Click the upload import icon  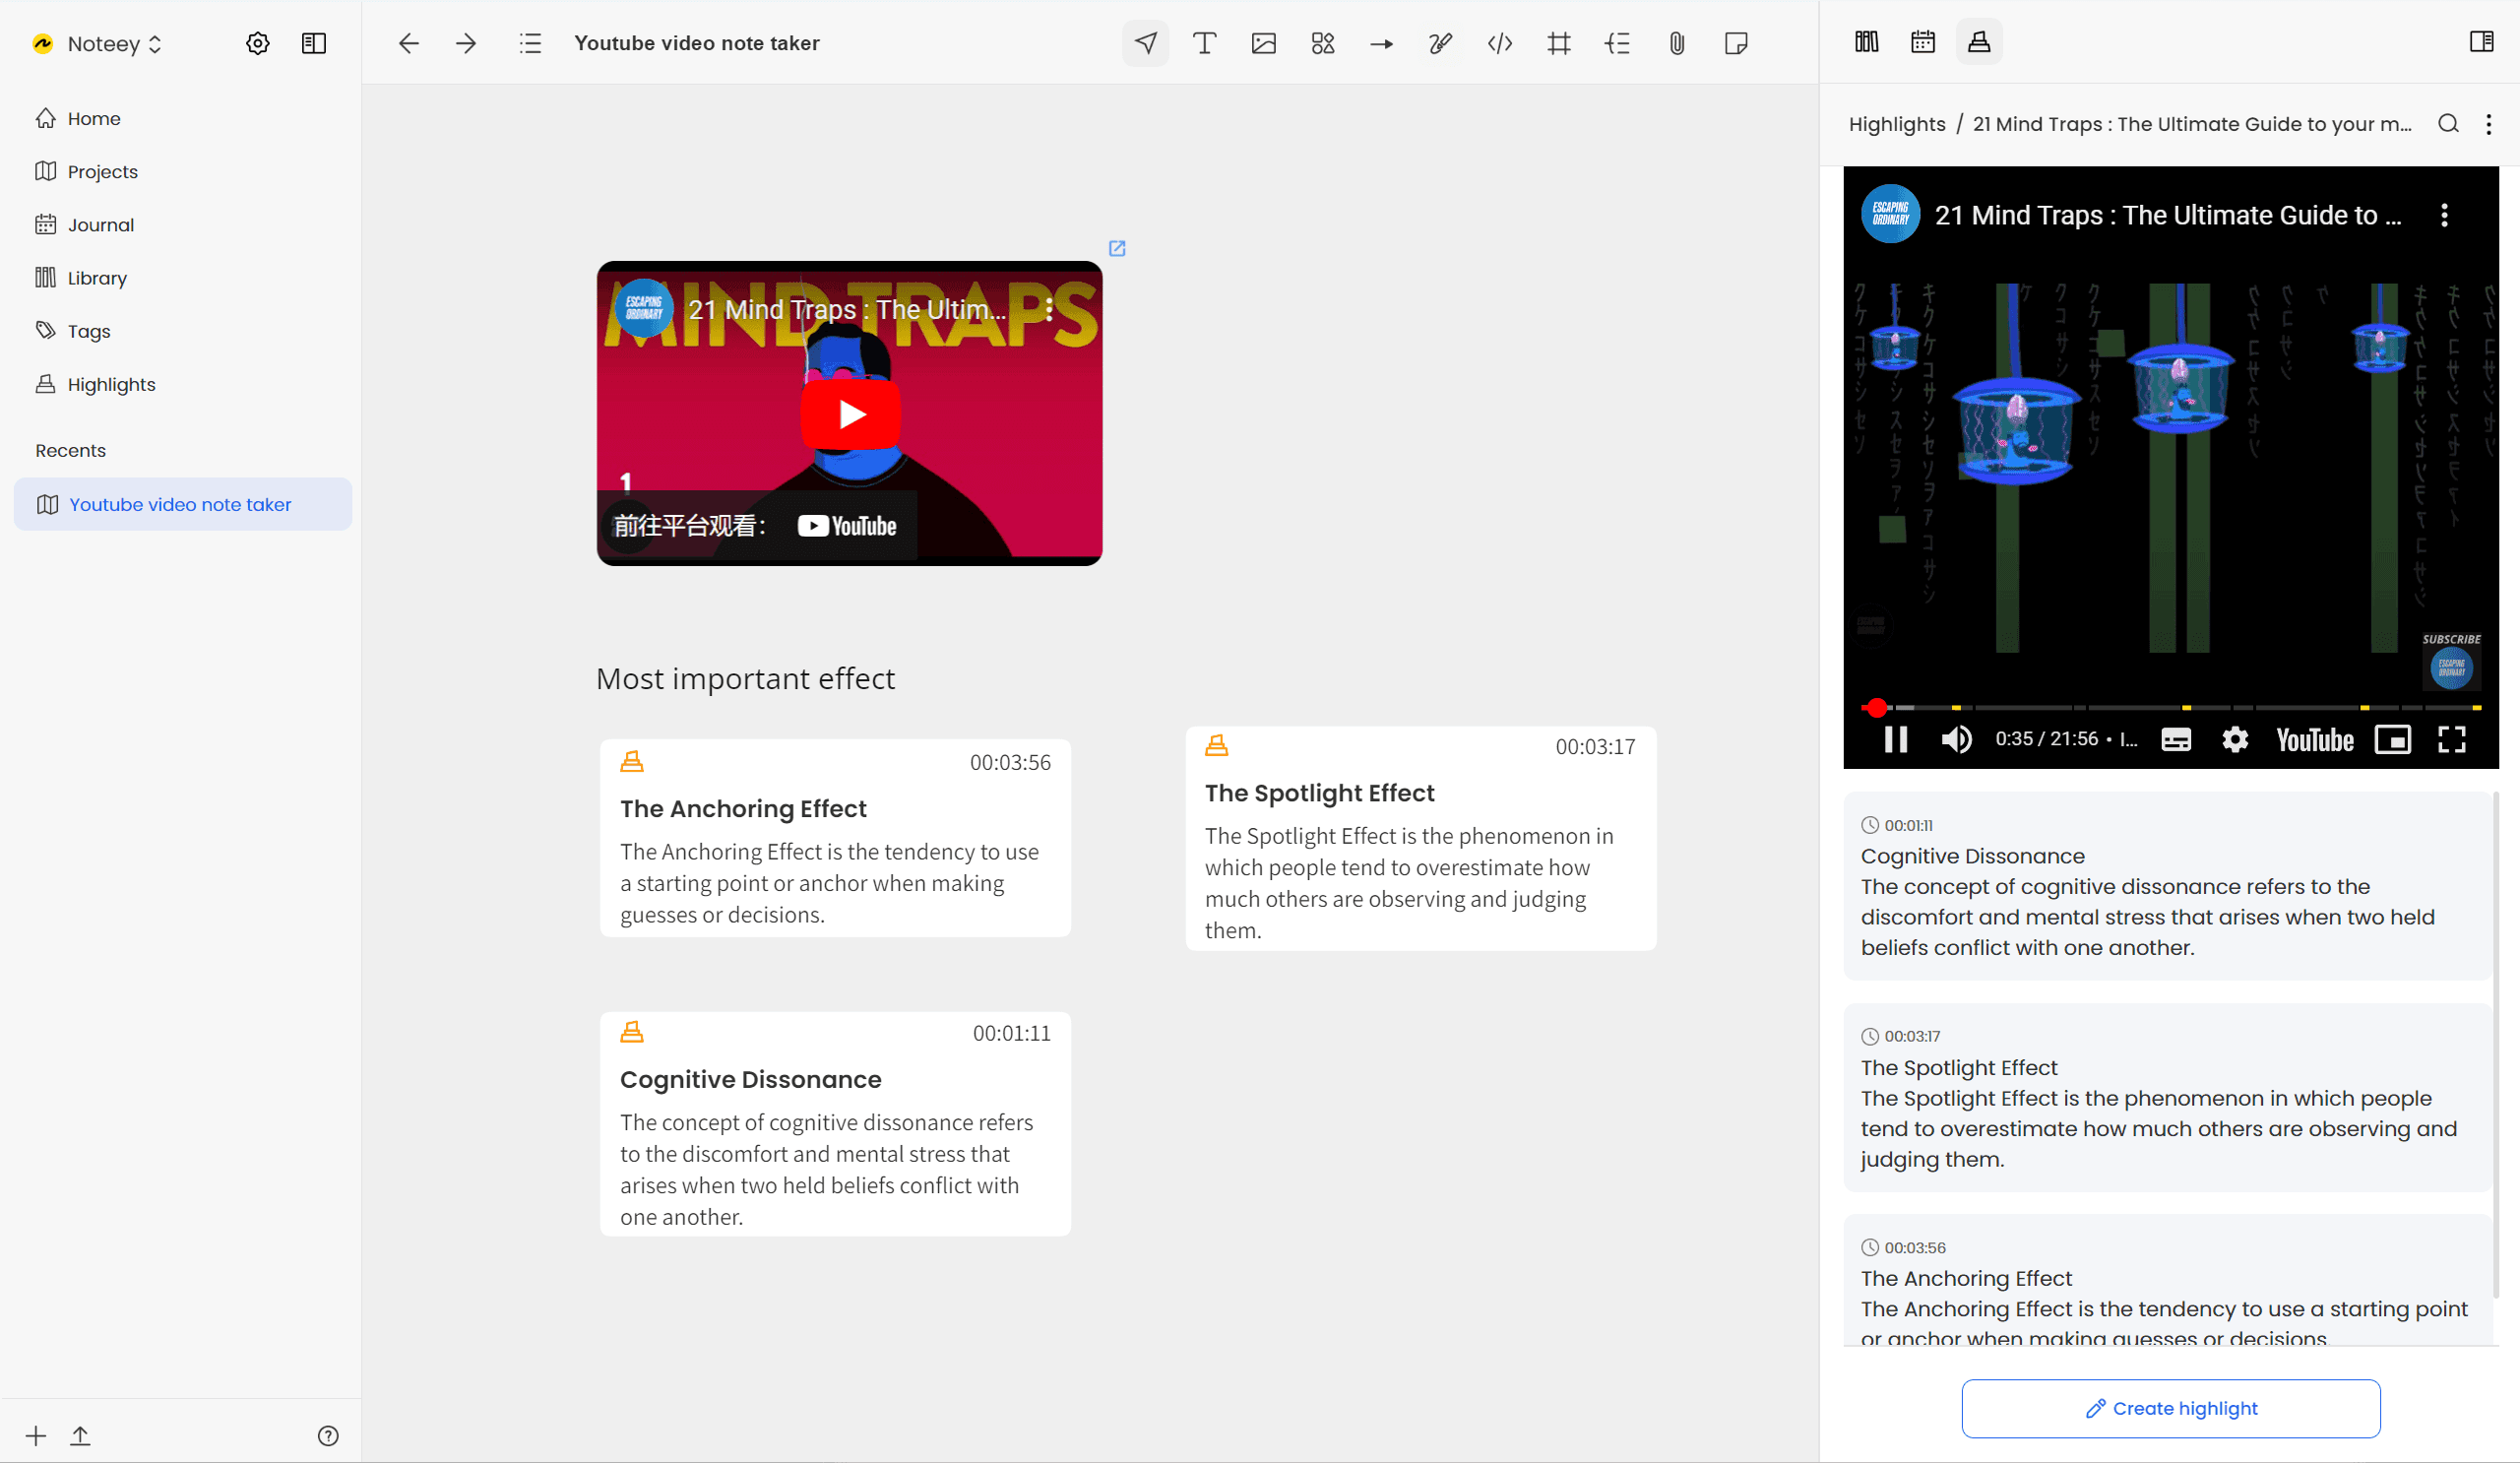pyautogui.click(x=80, y=1436)
